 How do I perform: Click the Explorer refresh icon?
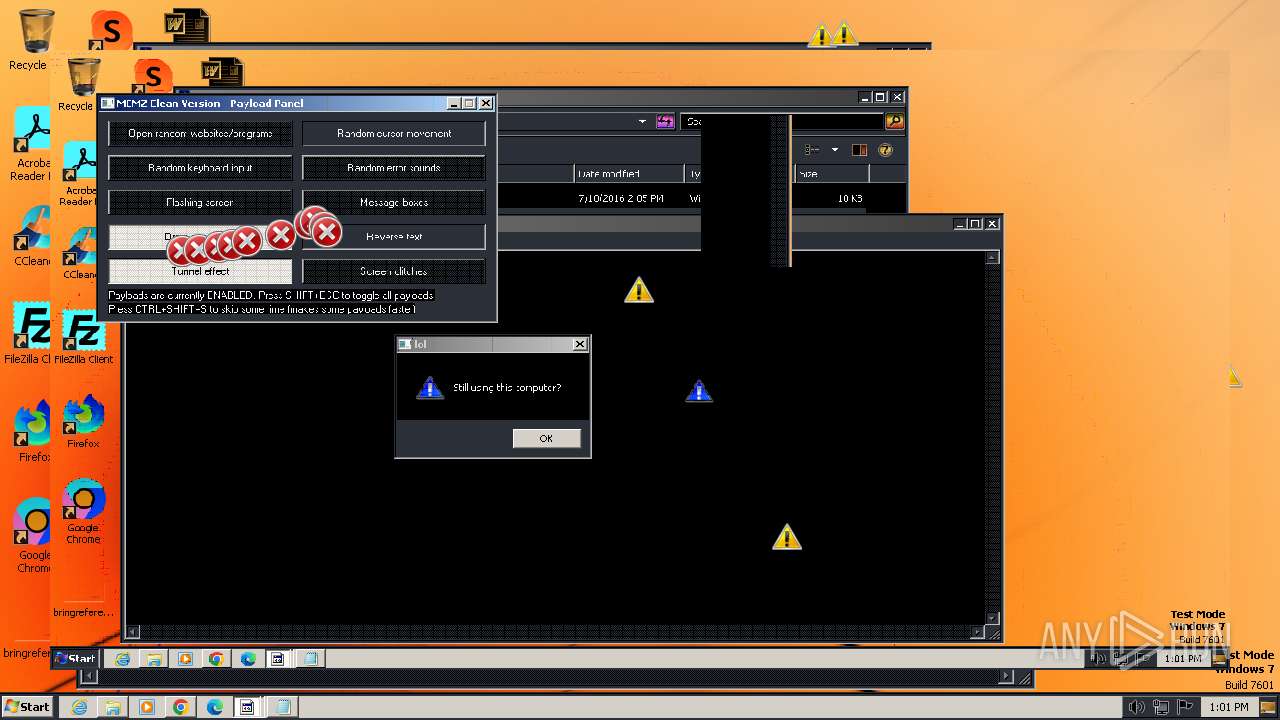coord(665,122)
